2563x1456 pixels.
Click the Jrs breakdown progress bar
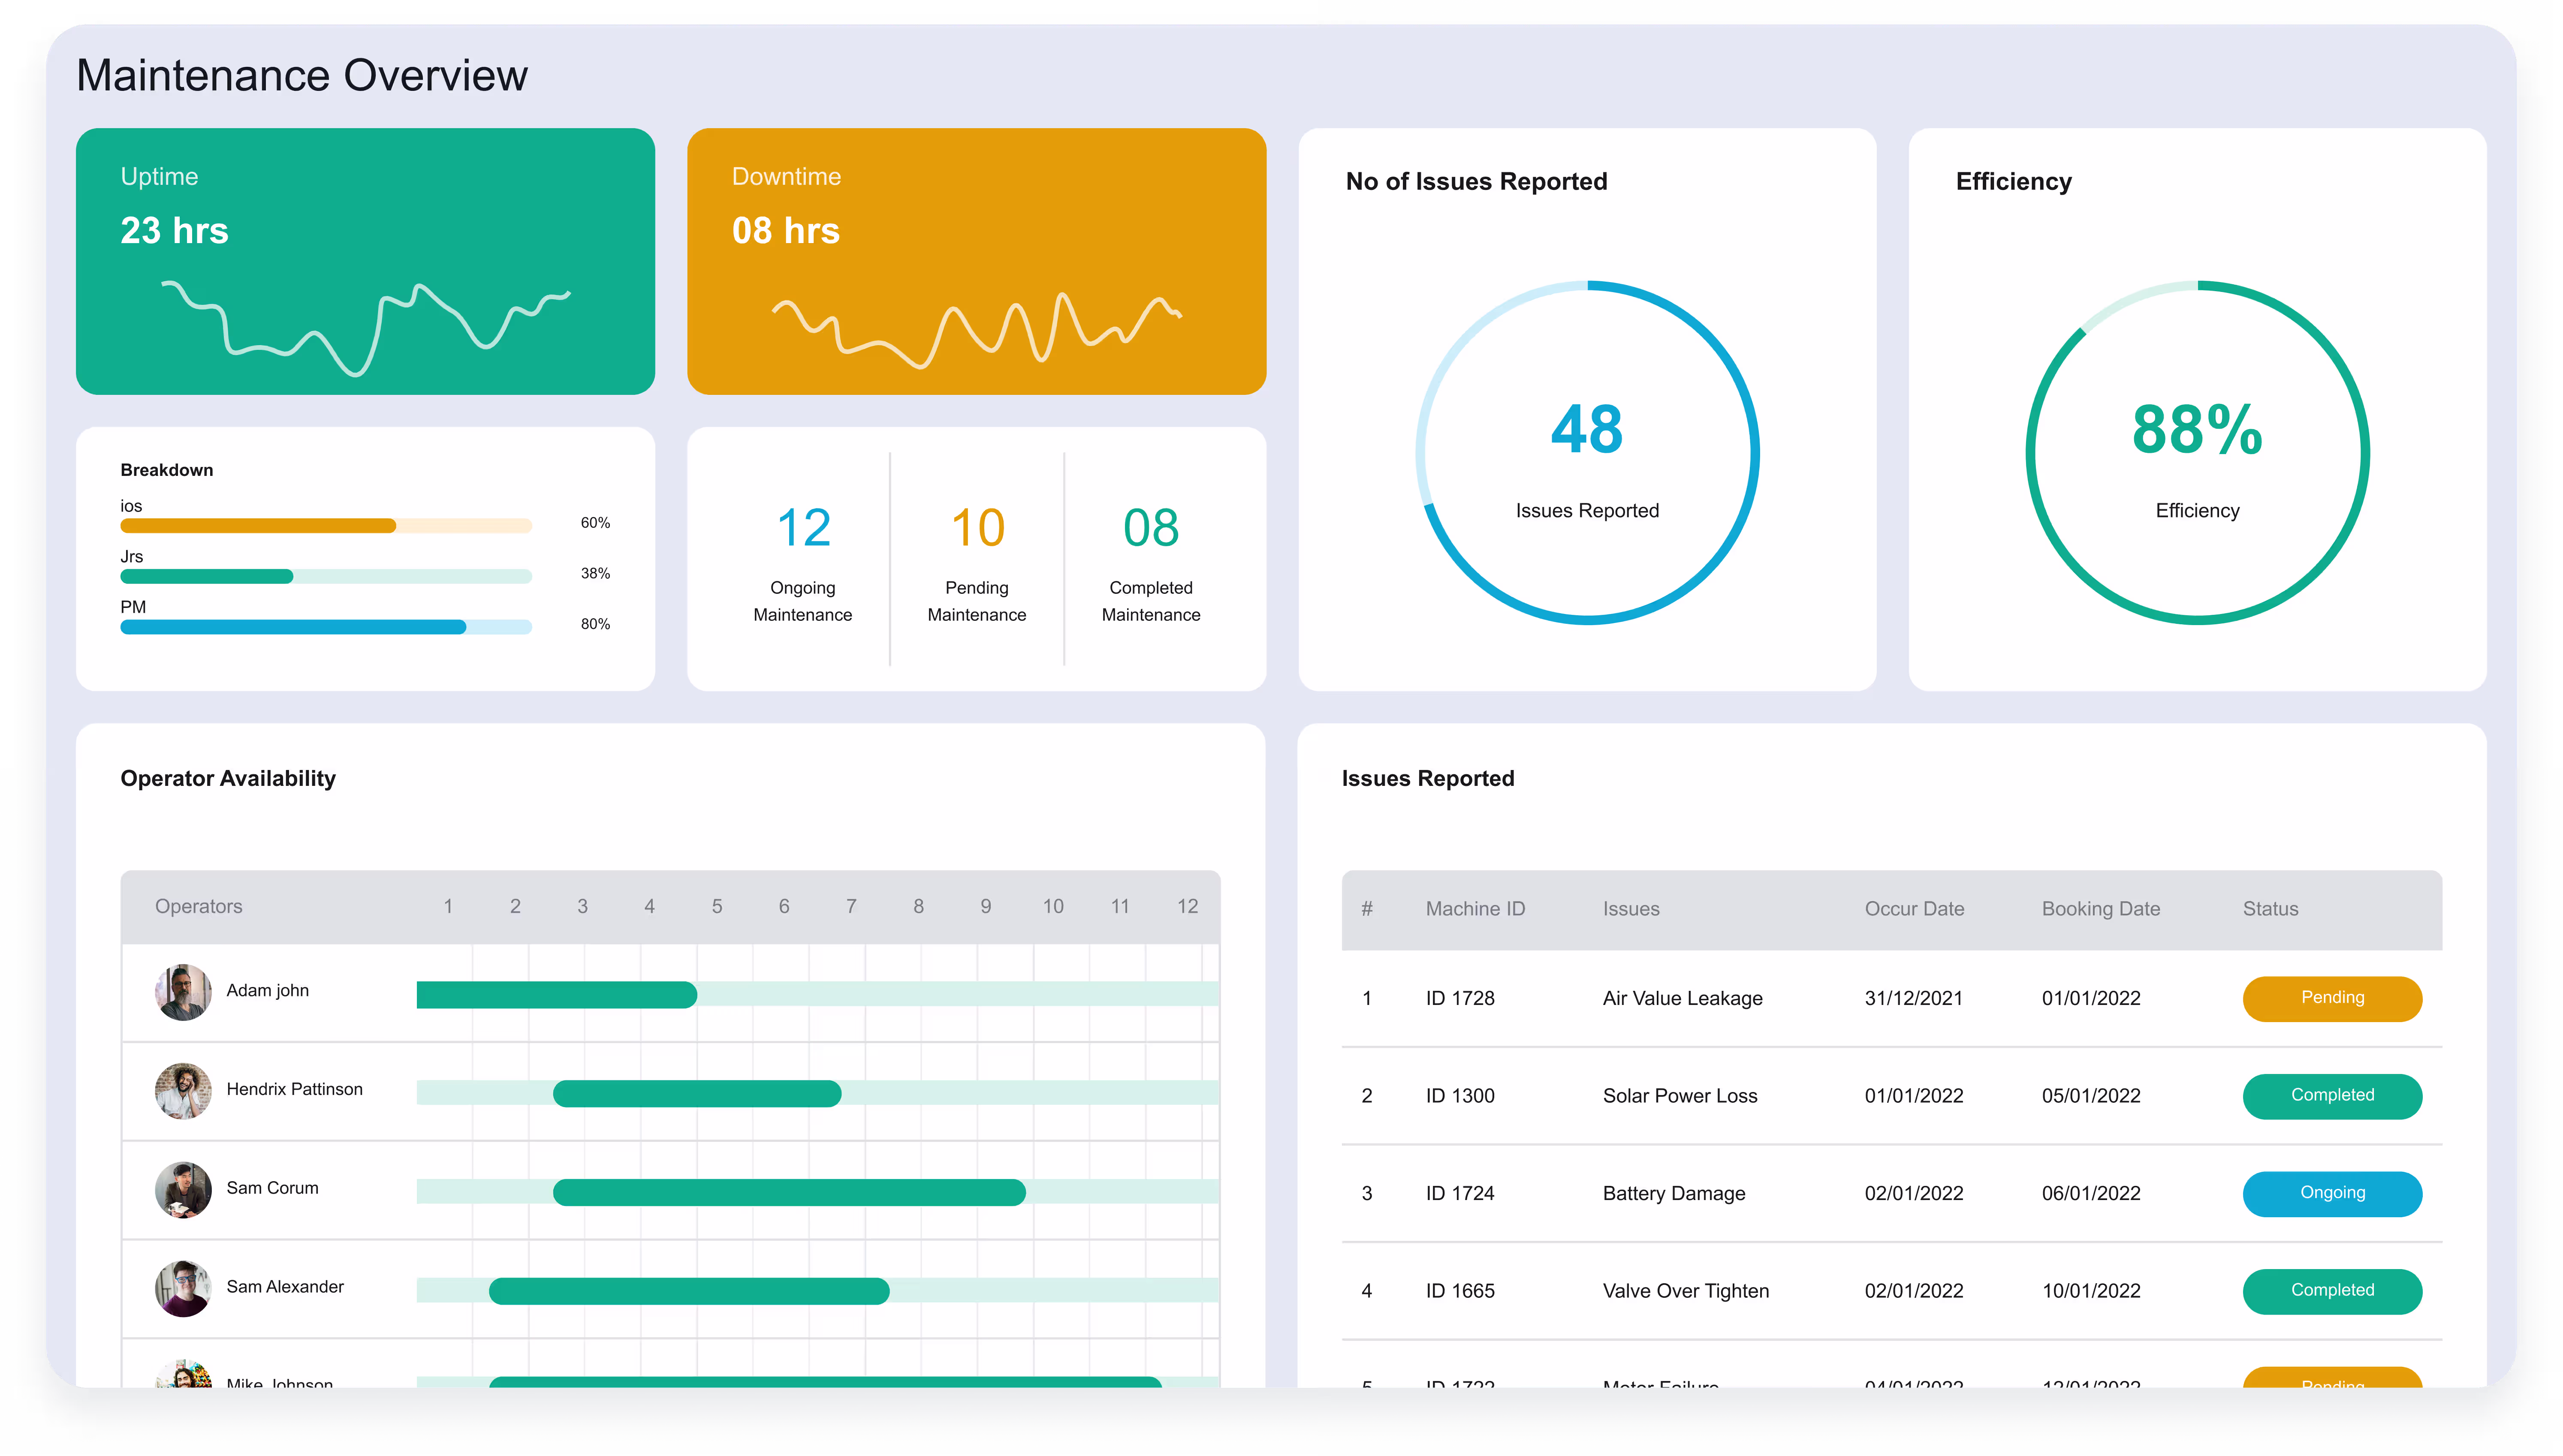(x=326, y=576)
